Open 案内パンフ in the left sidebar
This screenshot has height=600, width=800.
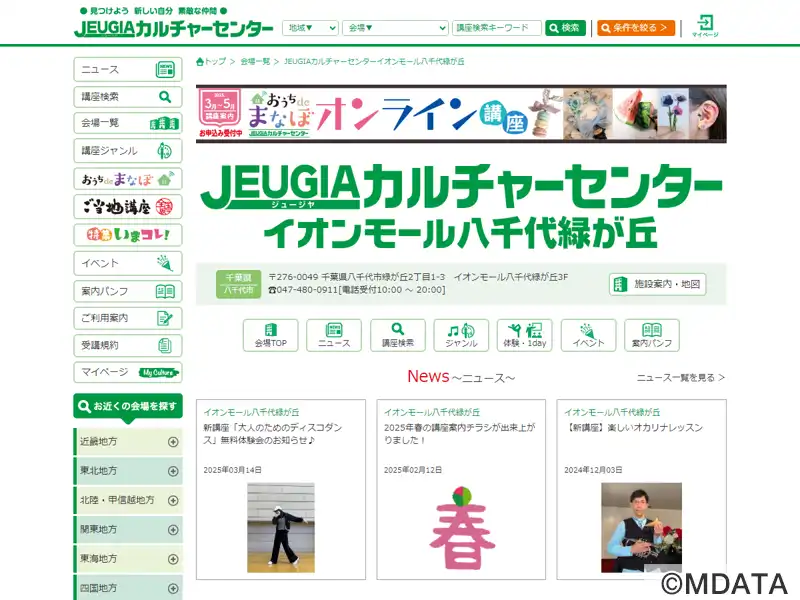[x=128, y=291]
